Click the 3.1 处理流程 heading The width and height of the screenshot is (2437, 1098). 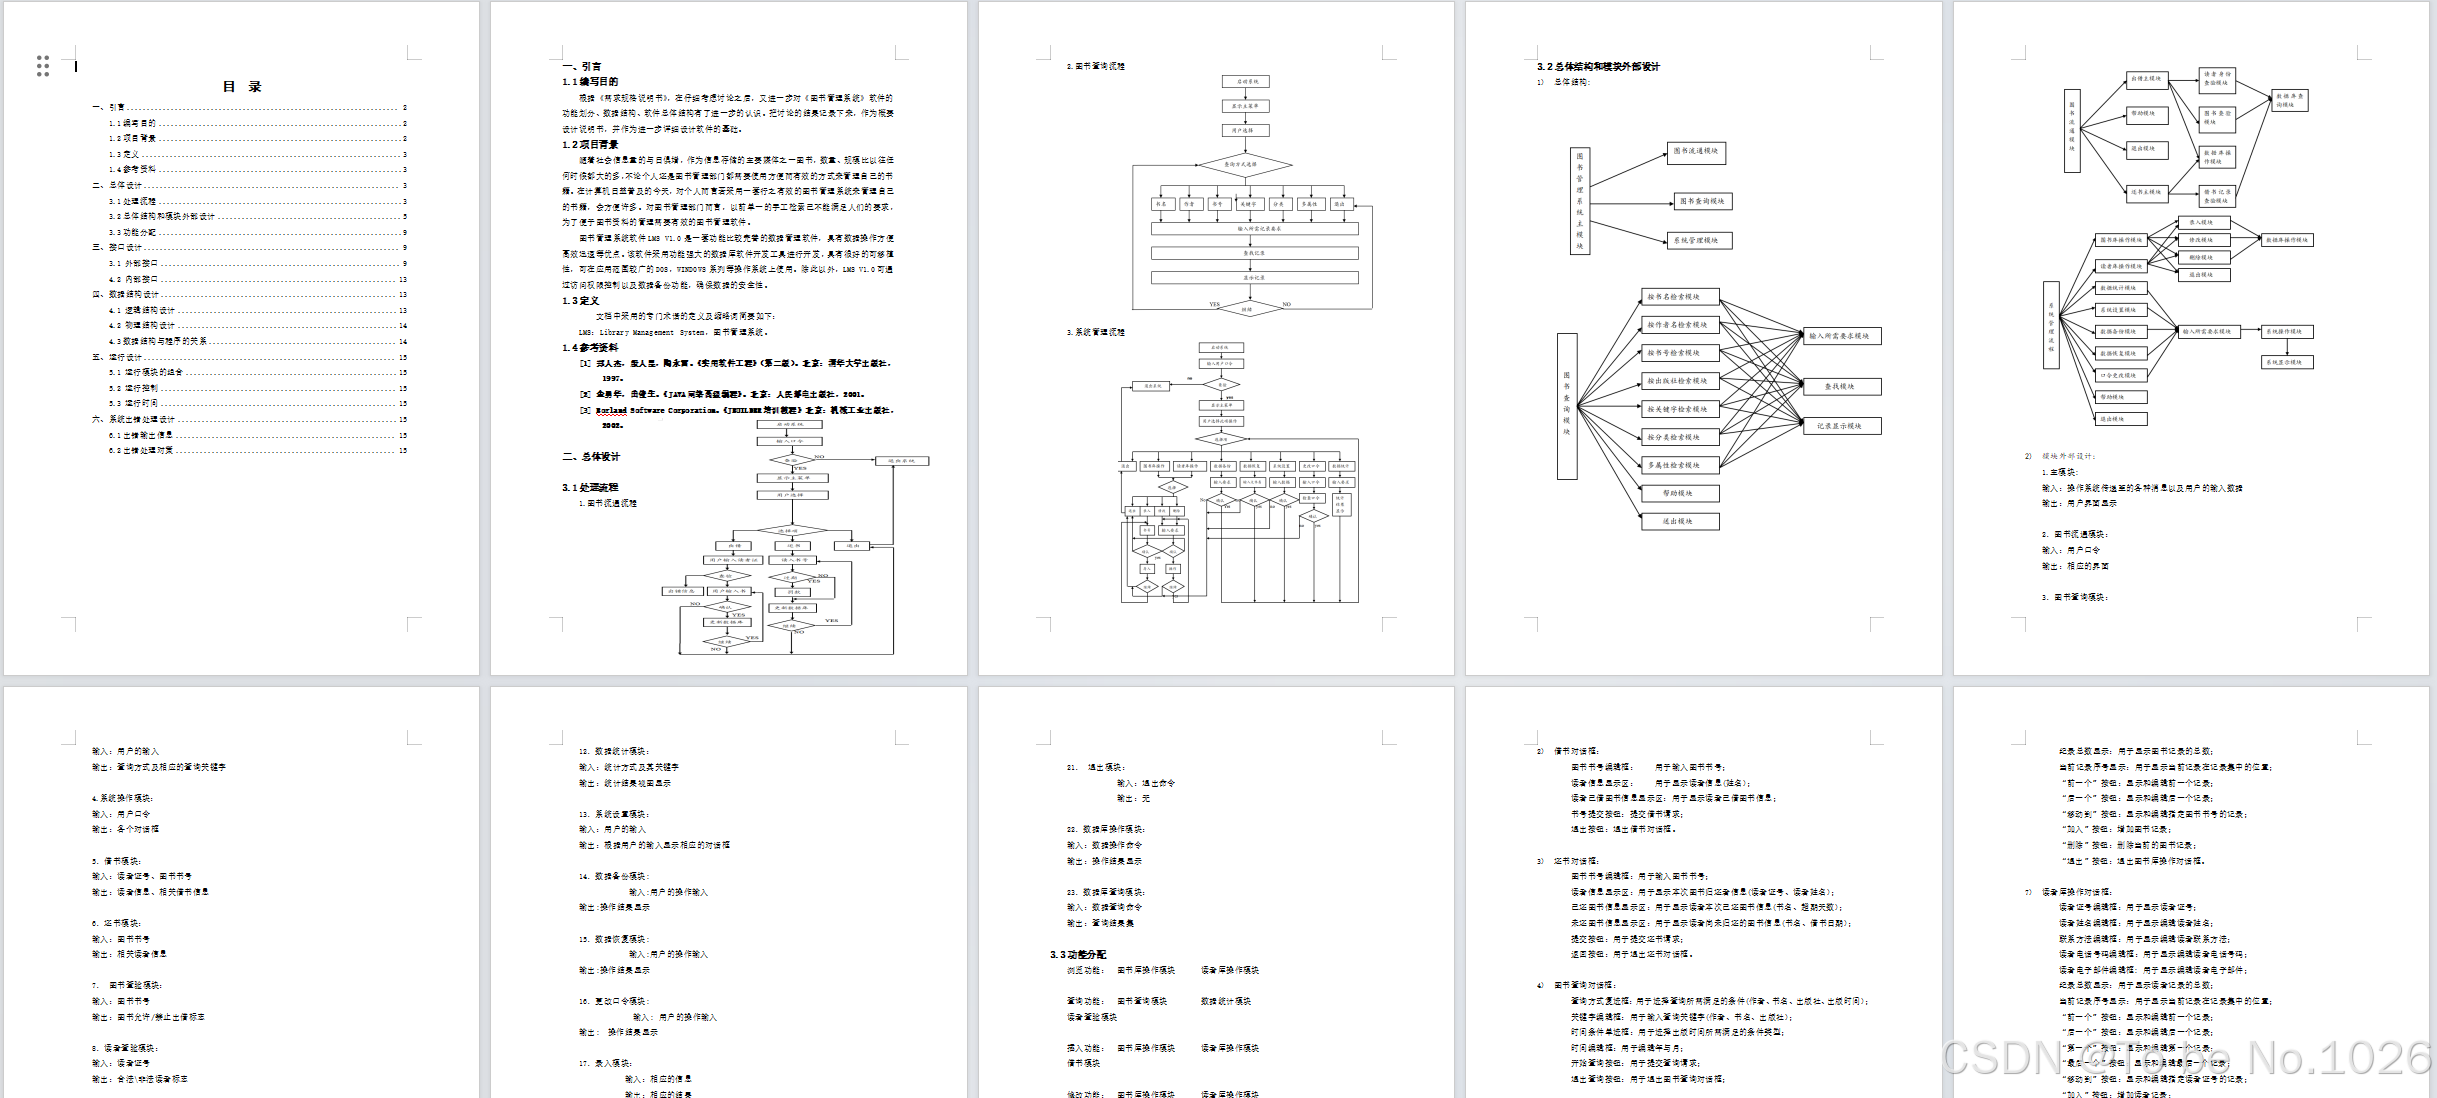tap(590, 488)
